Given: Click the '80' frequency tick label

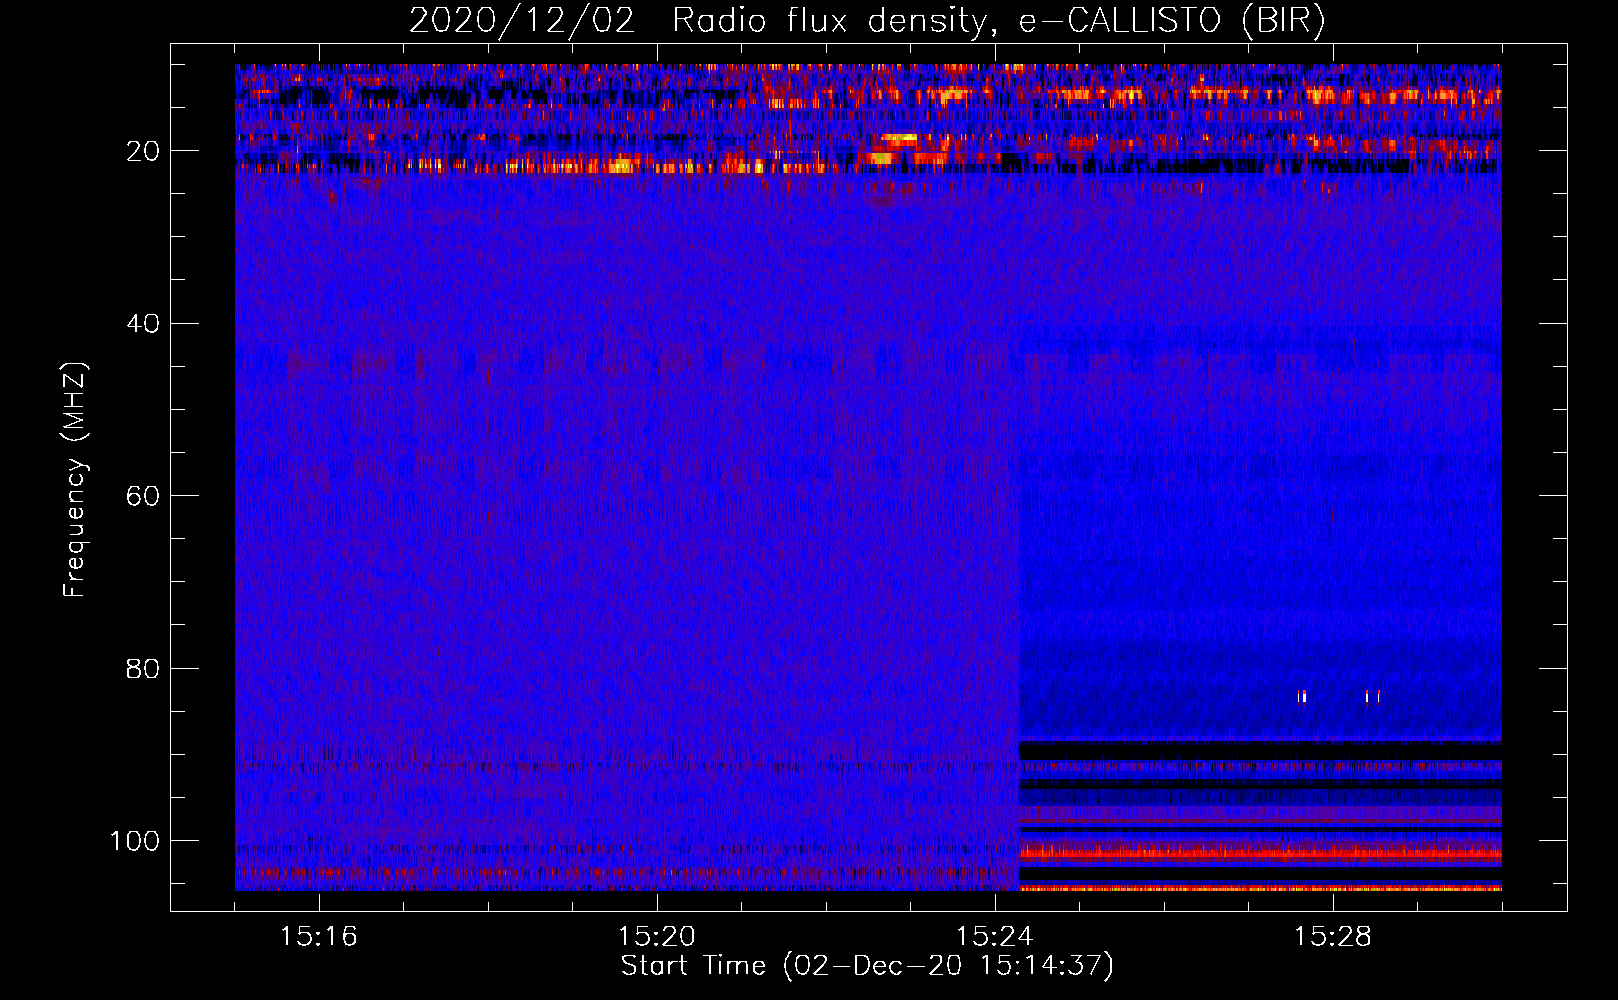Looking at the screenshot, I should [144, 668].
